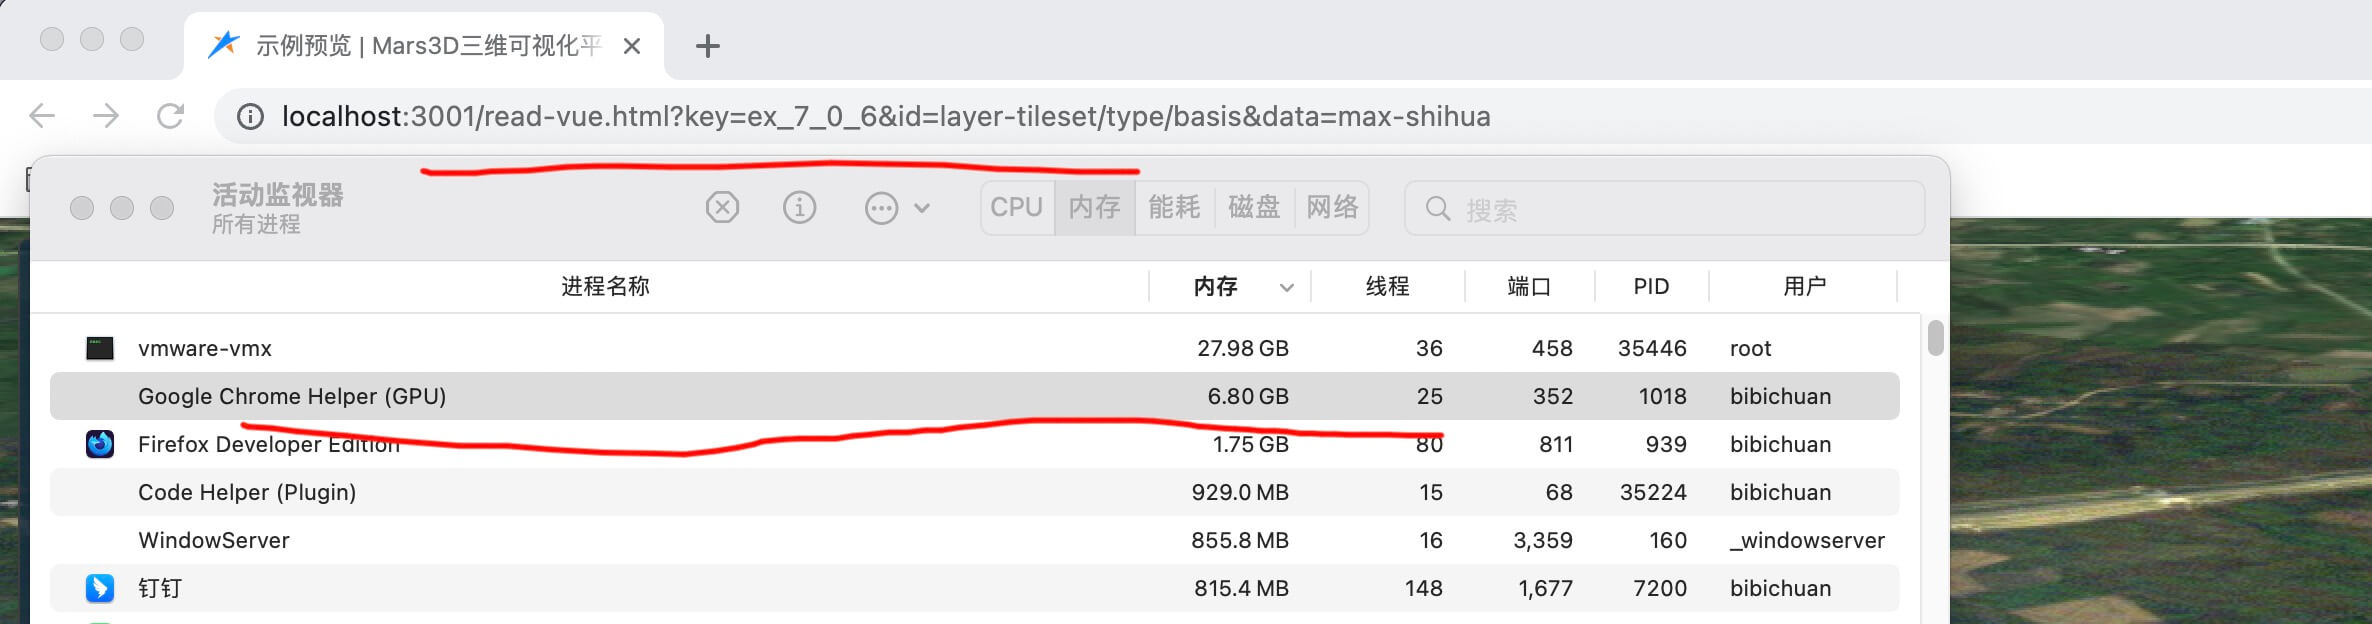Switch to the 磁盘 disk tab
2372x624 pixels.
point(1254,207)
